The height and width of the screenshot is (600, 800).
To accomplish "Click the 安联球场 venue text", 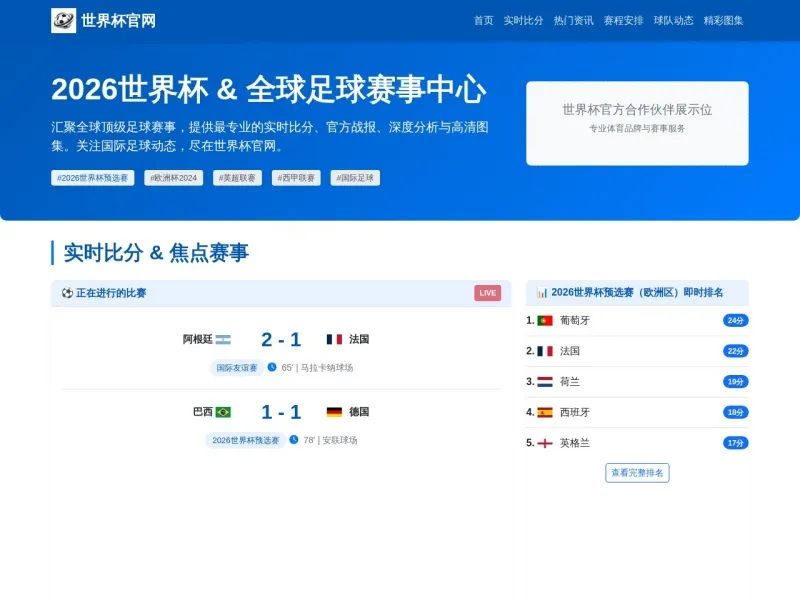I will pyautogui.click(x=339, y=440).
